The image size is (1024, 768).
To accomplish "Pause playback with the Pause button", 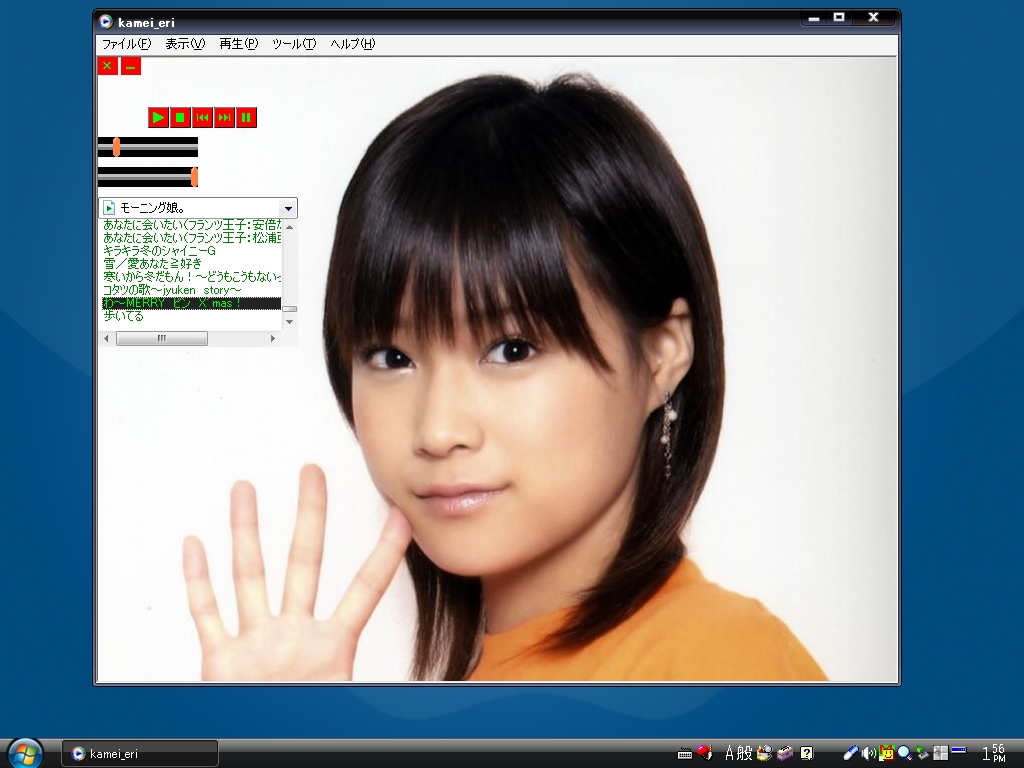I will click(246, 118).
